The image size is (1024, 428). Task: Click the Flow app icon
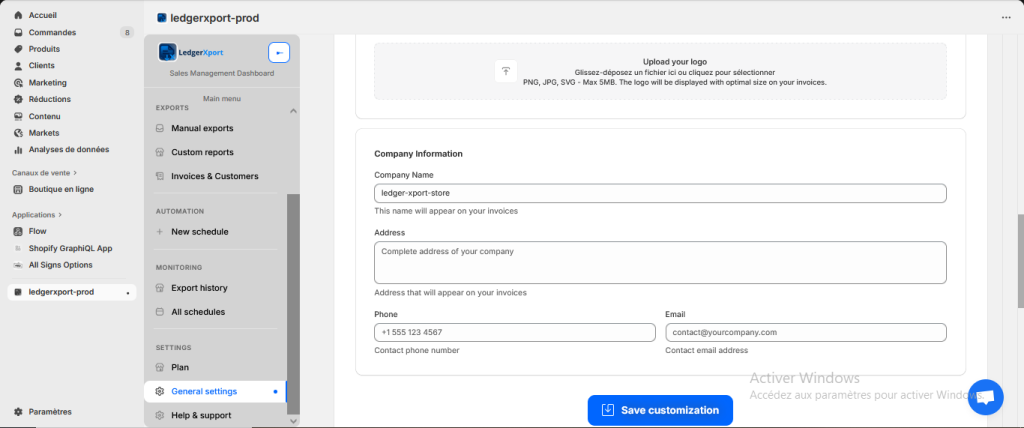[x=19, y=231]
